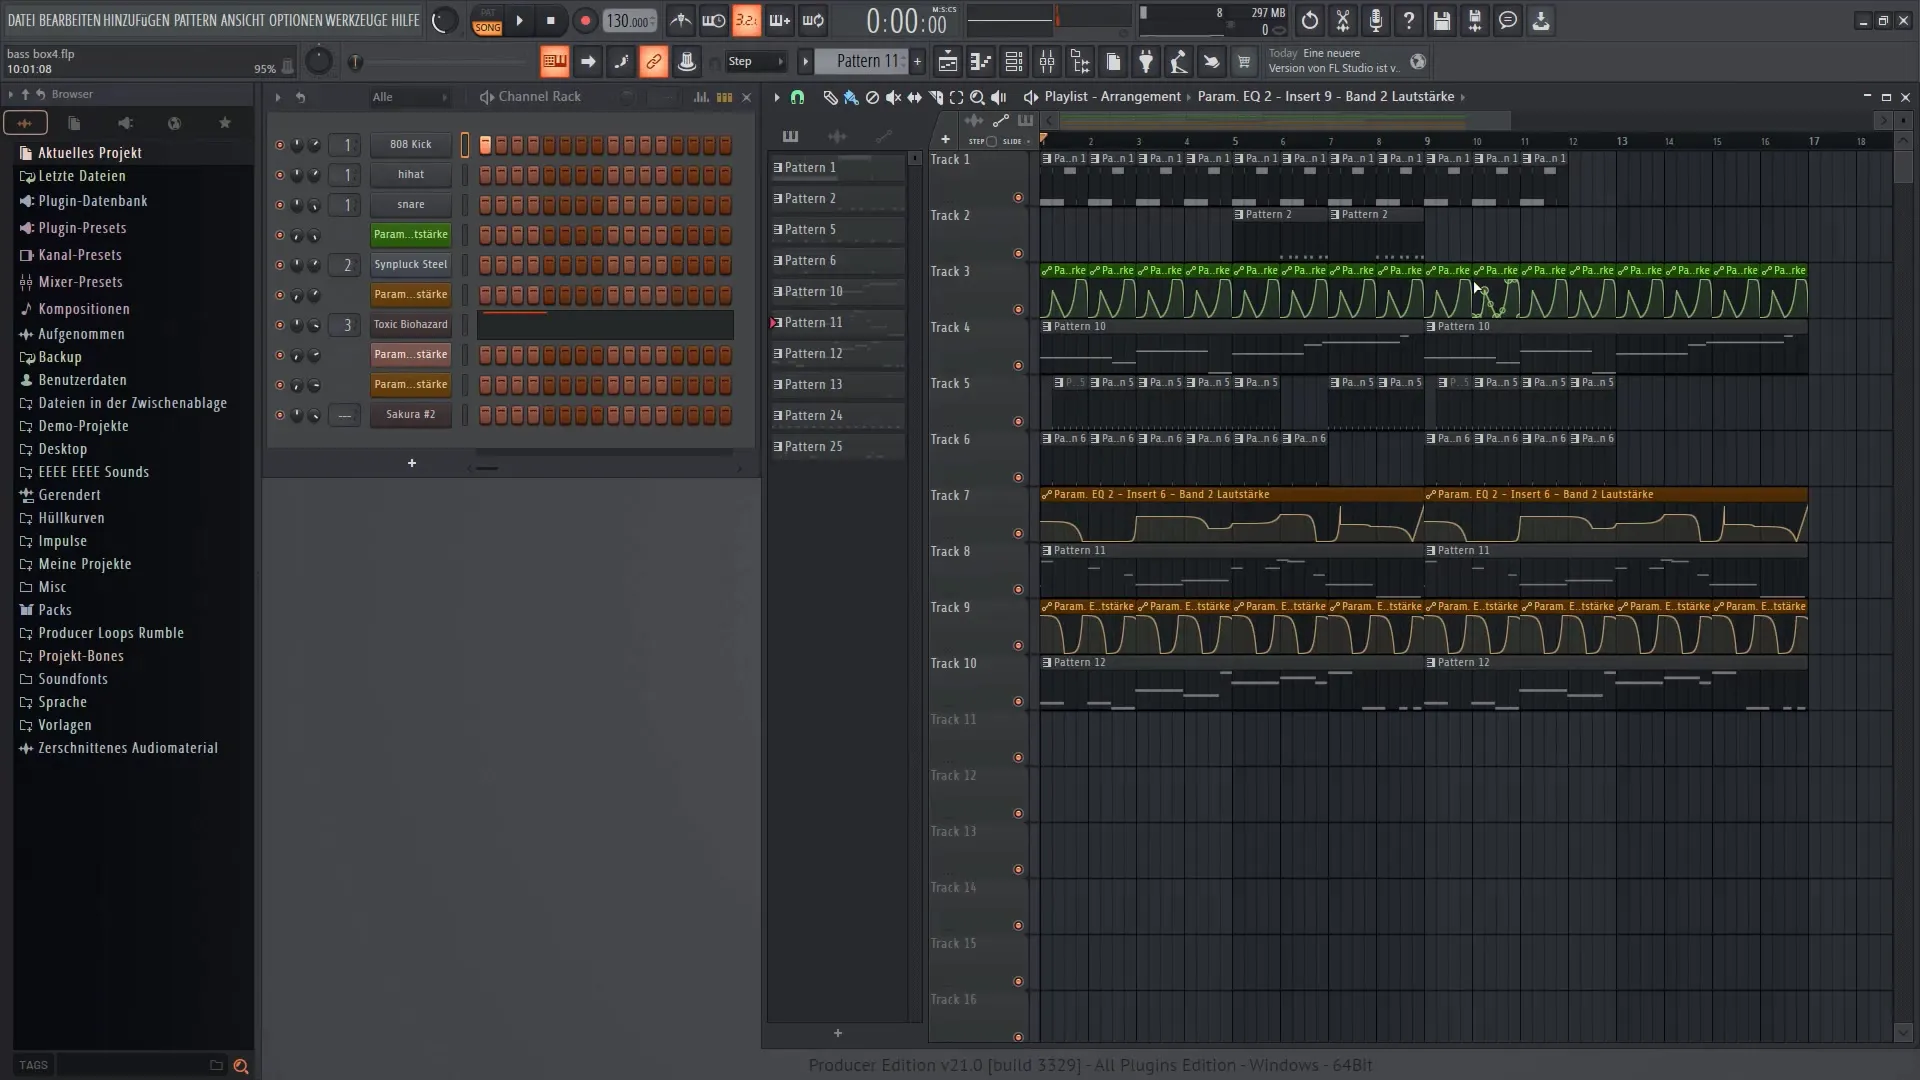Add a new channel with plus button
This screenshot has height=1080, width=1920.
(412, 463)
